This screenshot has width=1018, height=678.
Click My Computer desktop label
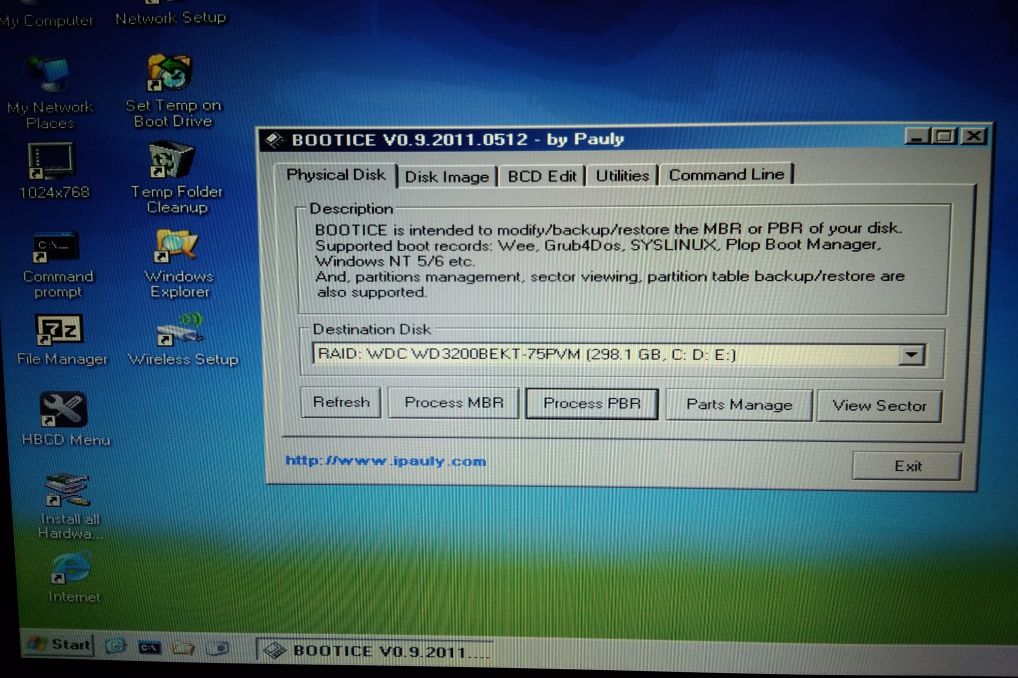[47, 20]
